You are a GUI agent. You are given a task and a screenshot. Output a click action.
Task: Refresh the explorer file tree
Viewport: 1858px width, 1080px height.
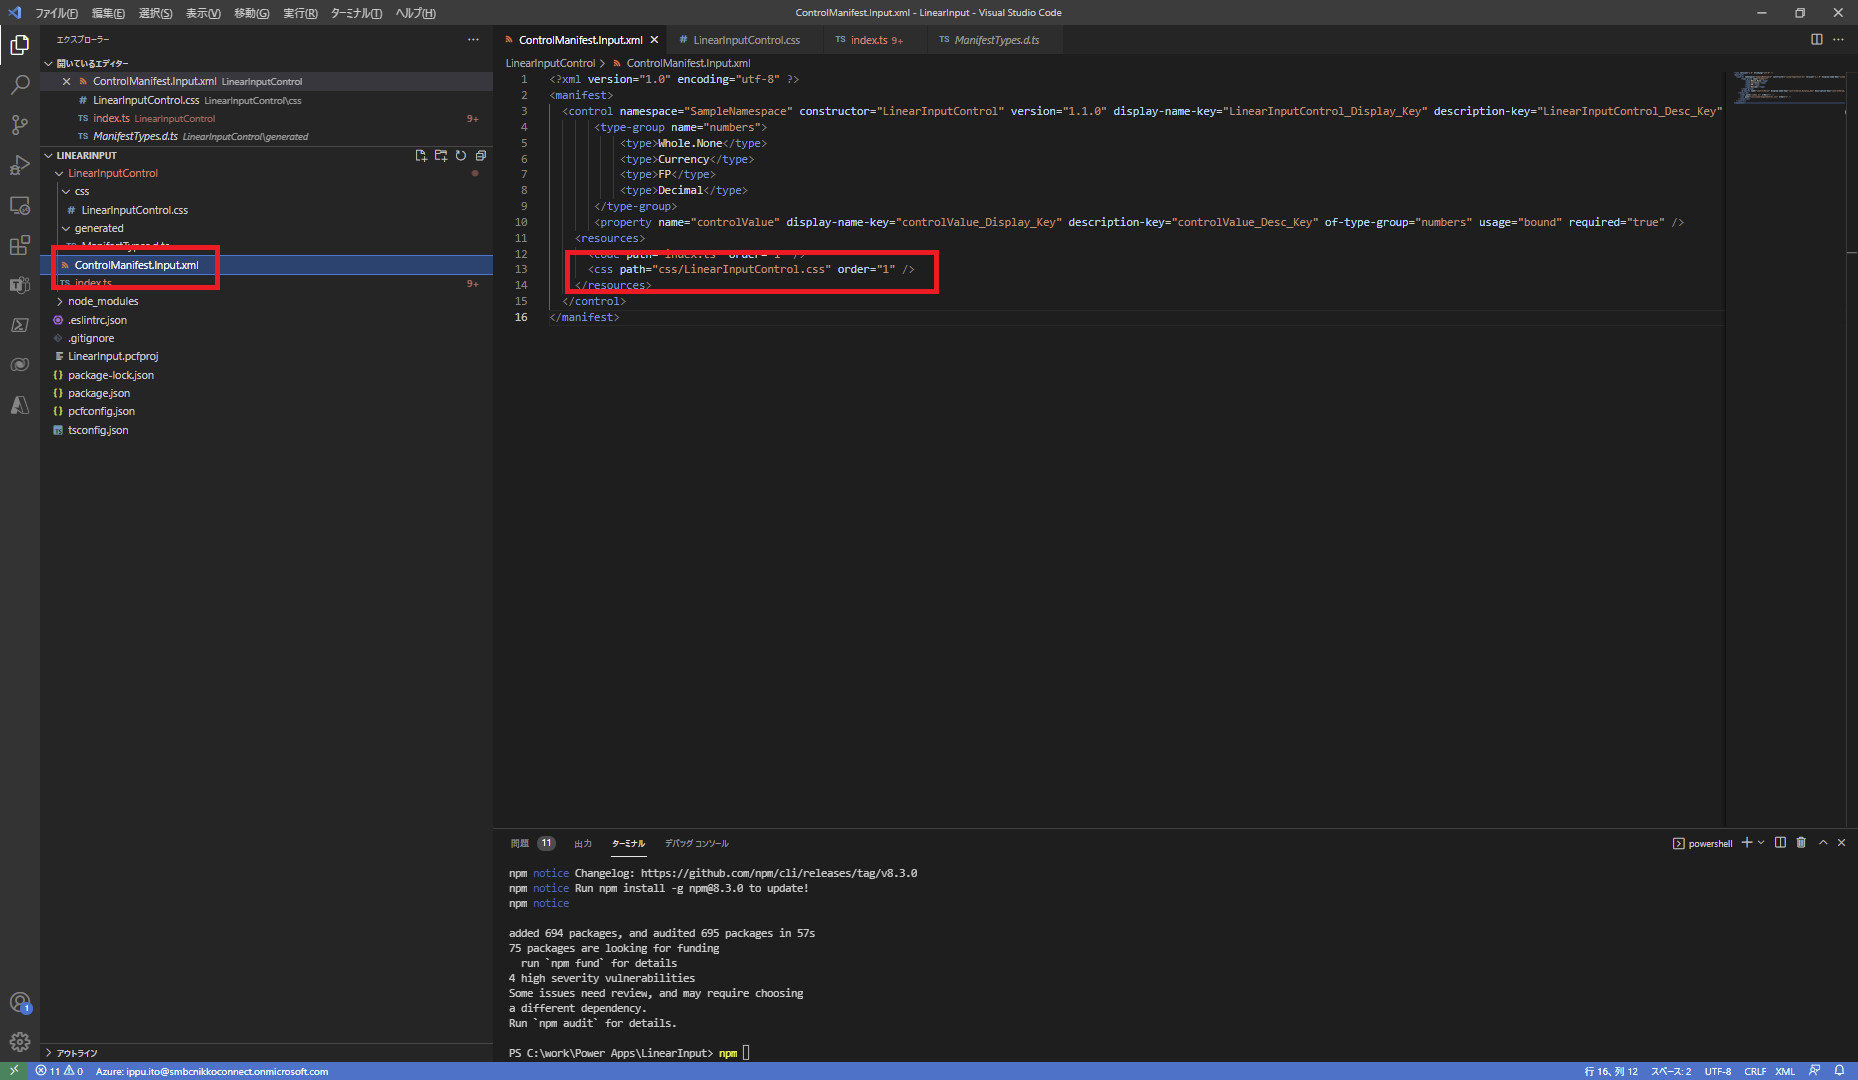coord(460,155)
